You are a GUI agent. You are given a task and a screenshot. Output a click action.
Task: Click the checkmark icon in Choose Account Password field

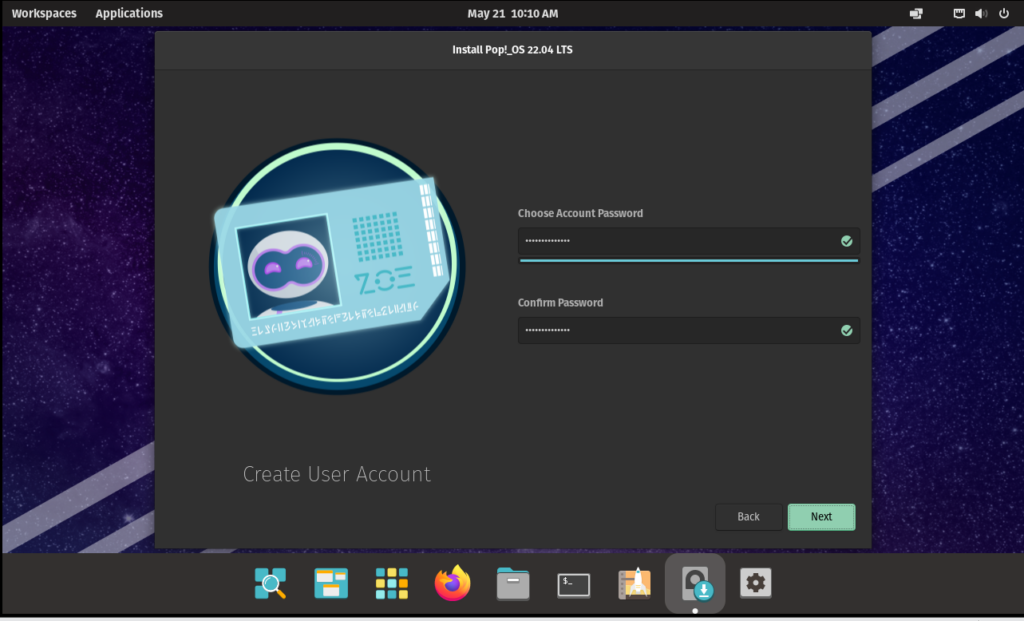coord(846,241)
